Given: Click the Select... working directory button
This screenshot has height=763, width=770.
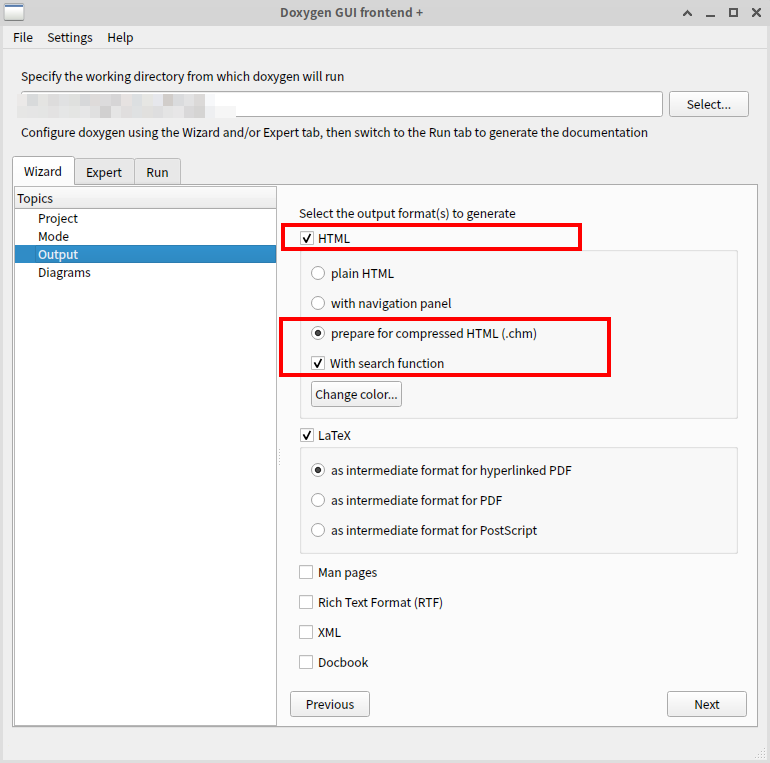Looking at the screenshot, I should (709, 104).
